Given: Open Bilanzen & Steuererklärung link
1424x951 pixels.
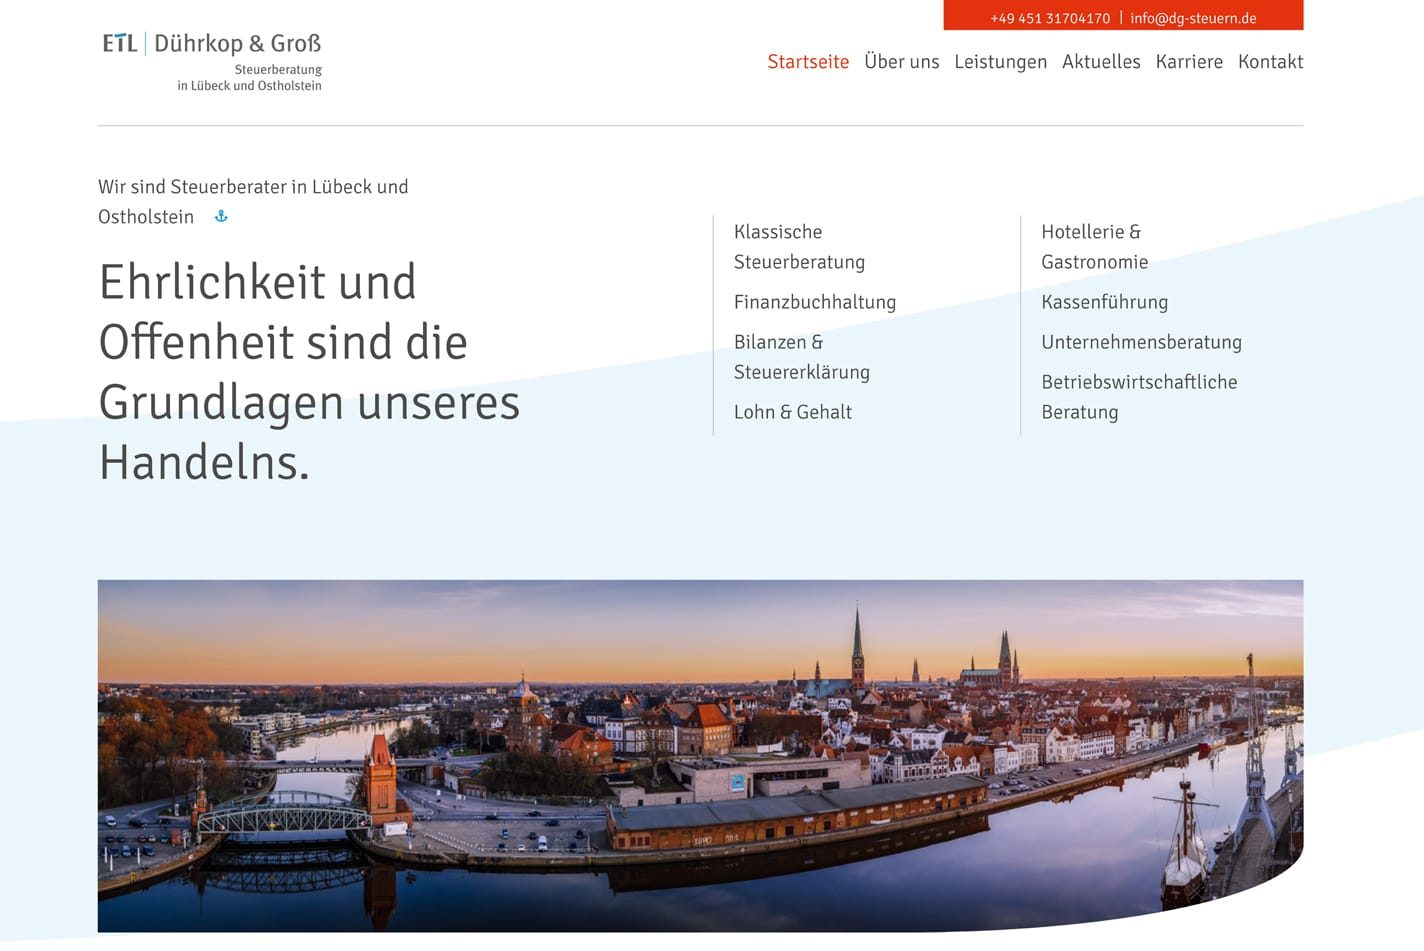Looking at the screenshot, I should pos(802,356).
